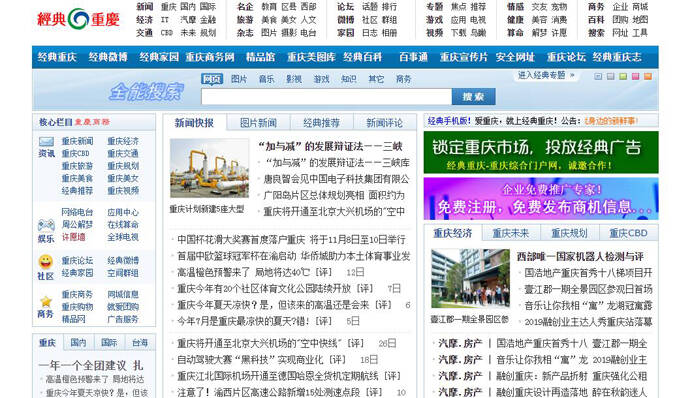Screen dimensions: 690x398
Task: Click the green 锁定重庆市场 advertising banner
Action: (541, 152)
